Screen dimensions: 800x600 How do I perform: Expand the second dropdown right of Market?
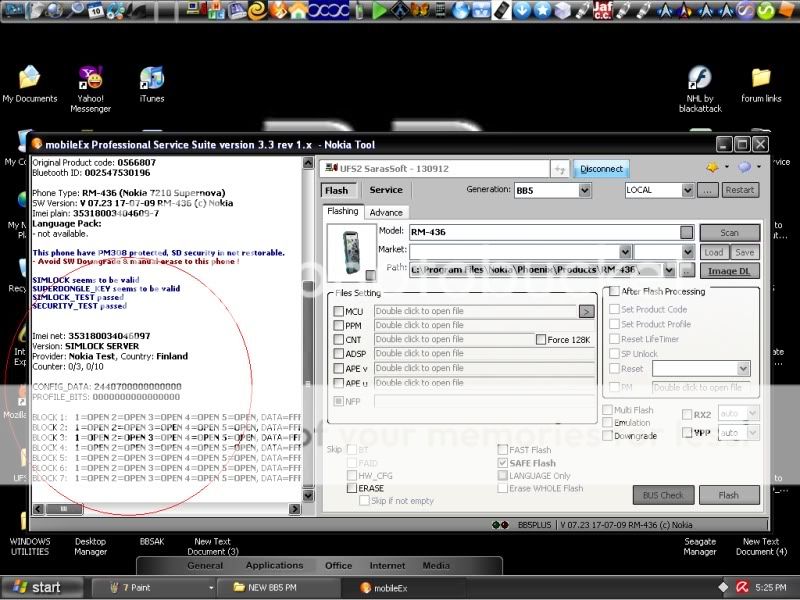[688, 252]
